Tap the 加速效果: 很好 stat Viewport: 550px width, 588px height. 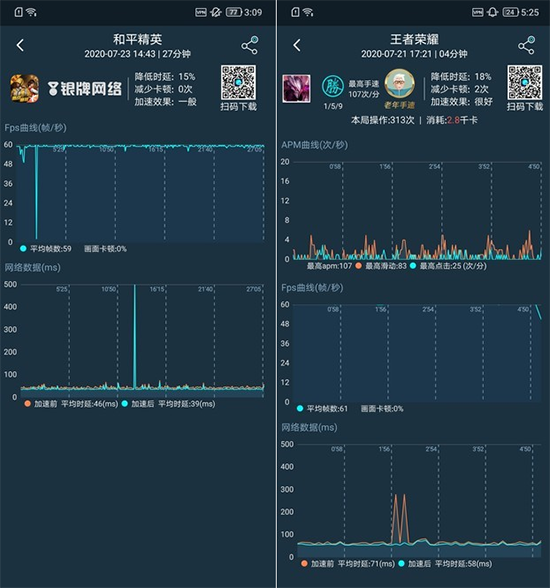(x=462, y=102)
